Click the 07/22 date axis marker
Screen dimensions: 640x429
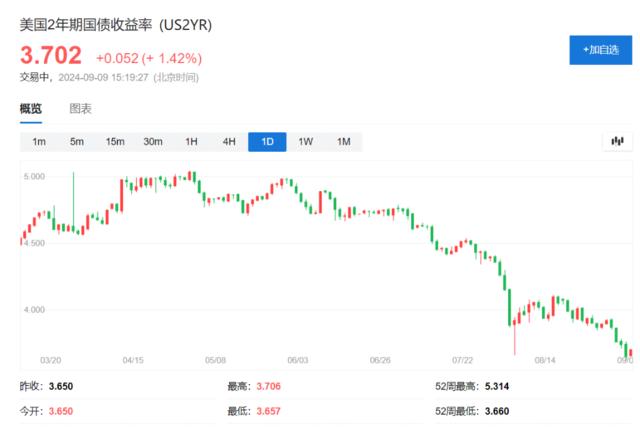coord(462,360)
